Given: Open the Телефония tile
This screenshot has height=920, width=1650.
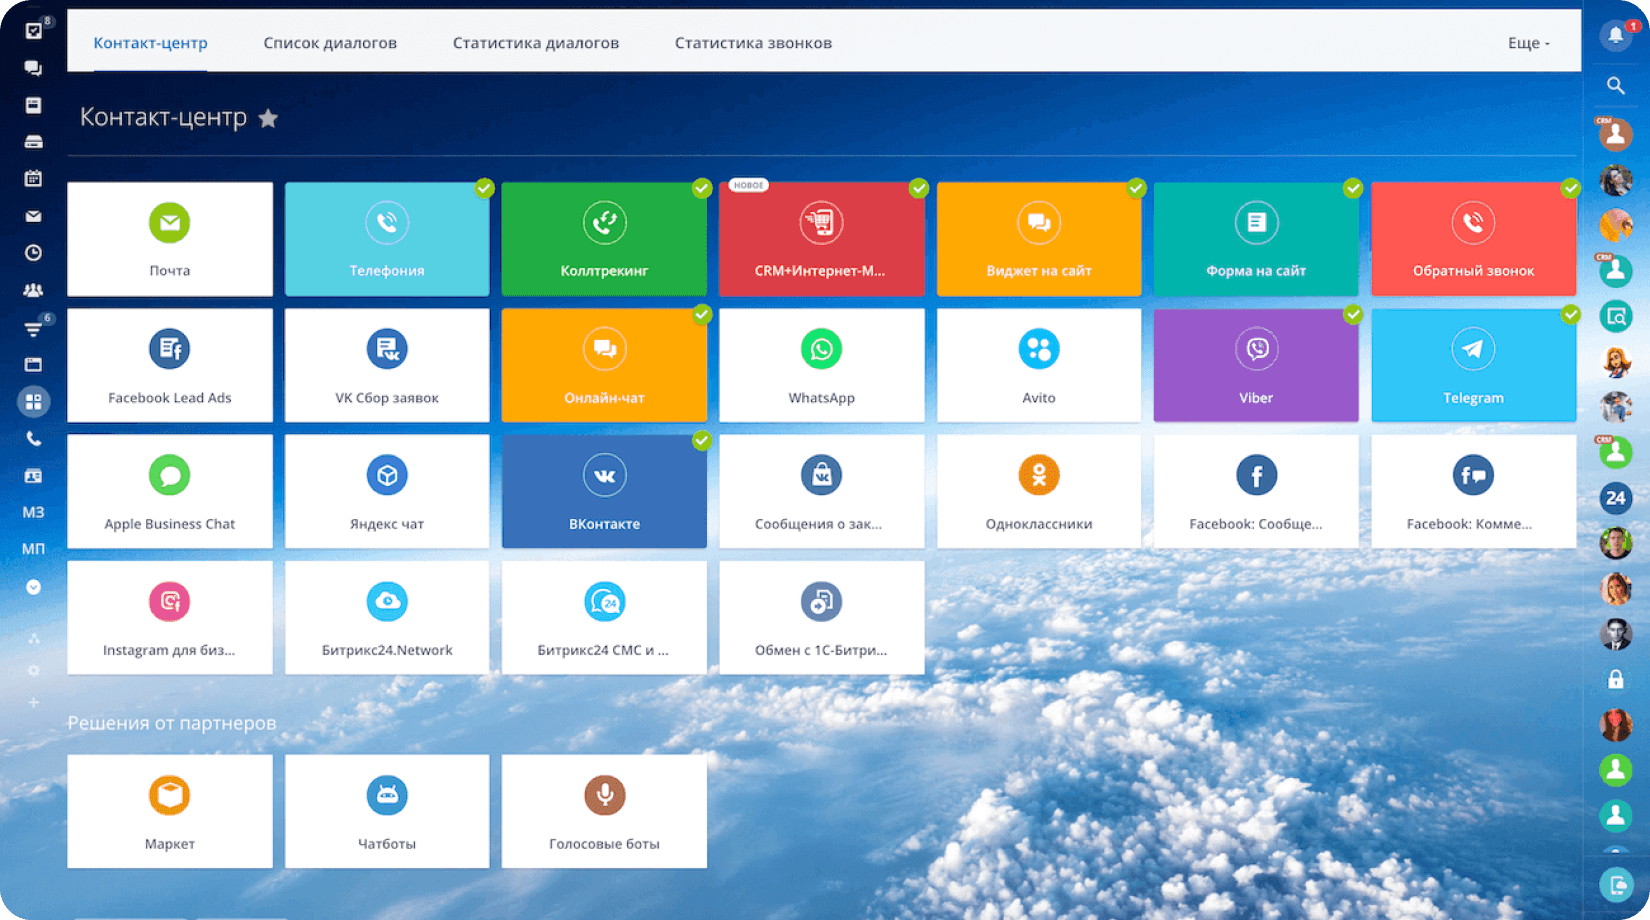Looking at the screenshot, I should click(387, 239).
